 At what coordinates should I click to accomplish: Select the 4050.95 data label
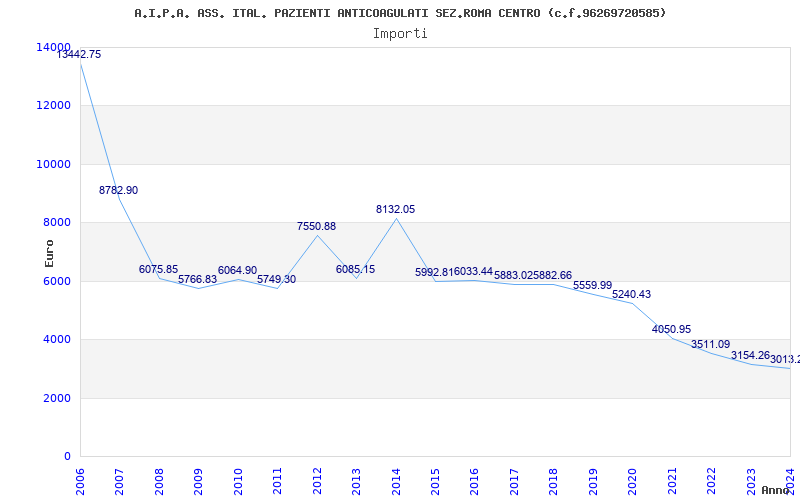click(x=671, y=330)
